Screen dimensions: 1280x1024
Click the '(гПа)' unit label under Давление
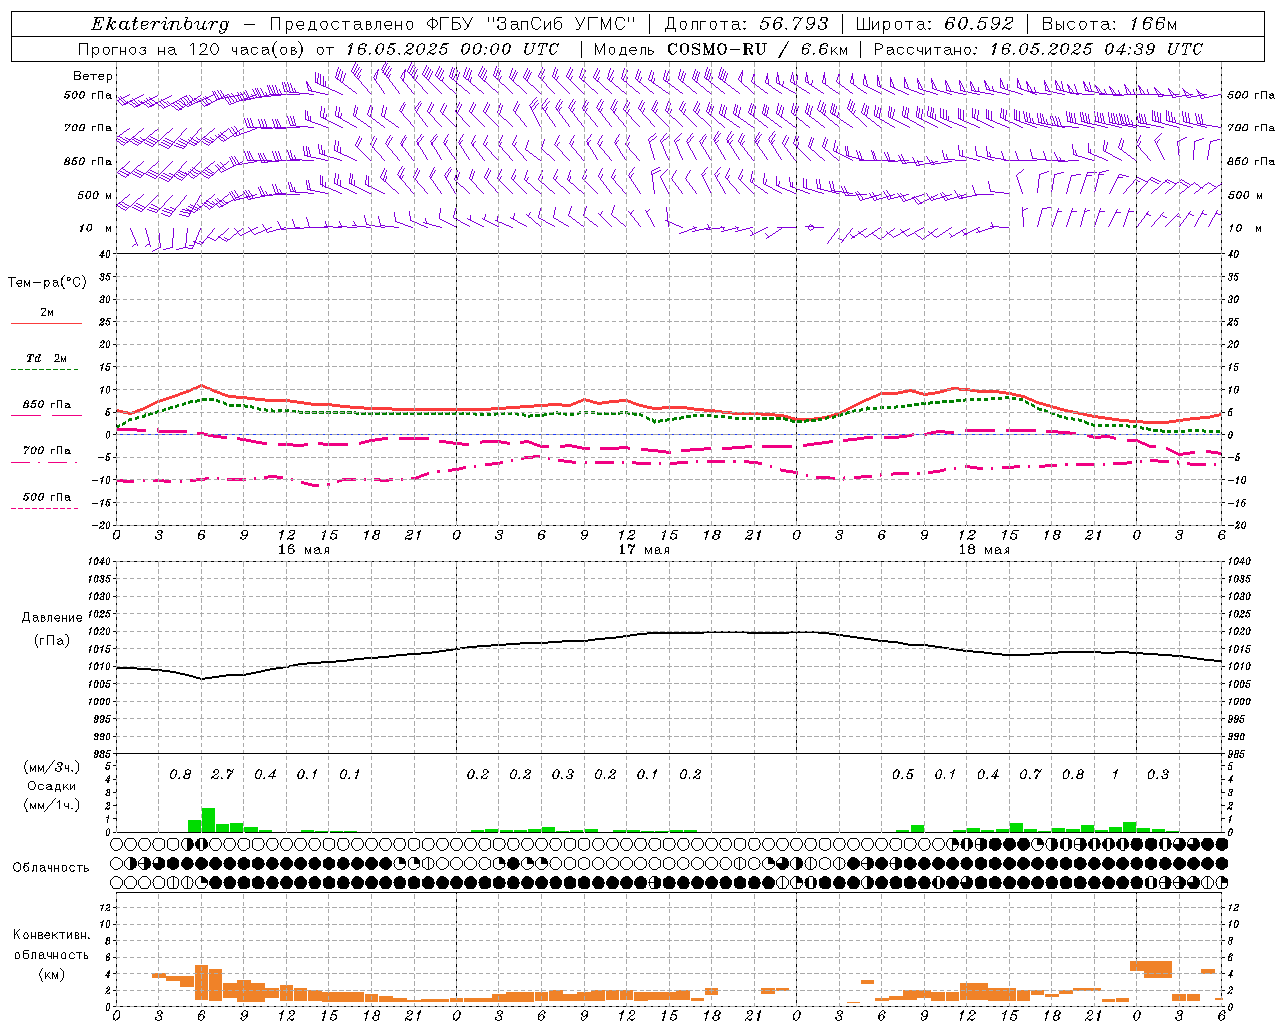point(52,640)
